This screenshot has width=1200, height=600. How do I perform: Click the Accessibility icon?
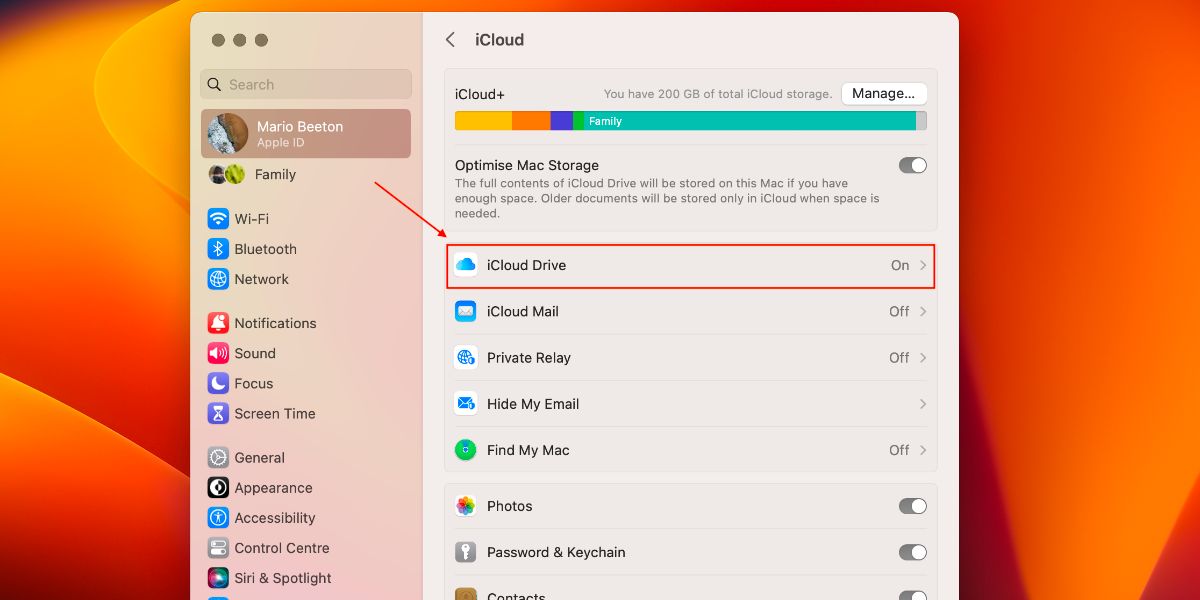pyautogui.click(x=218, y=517)
